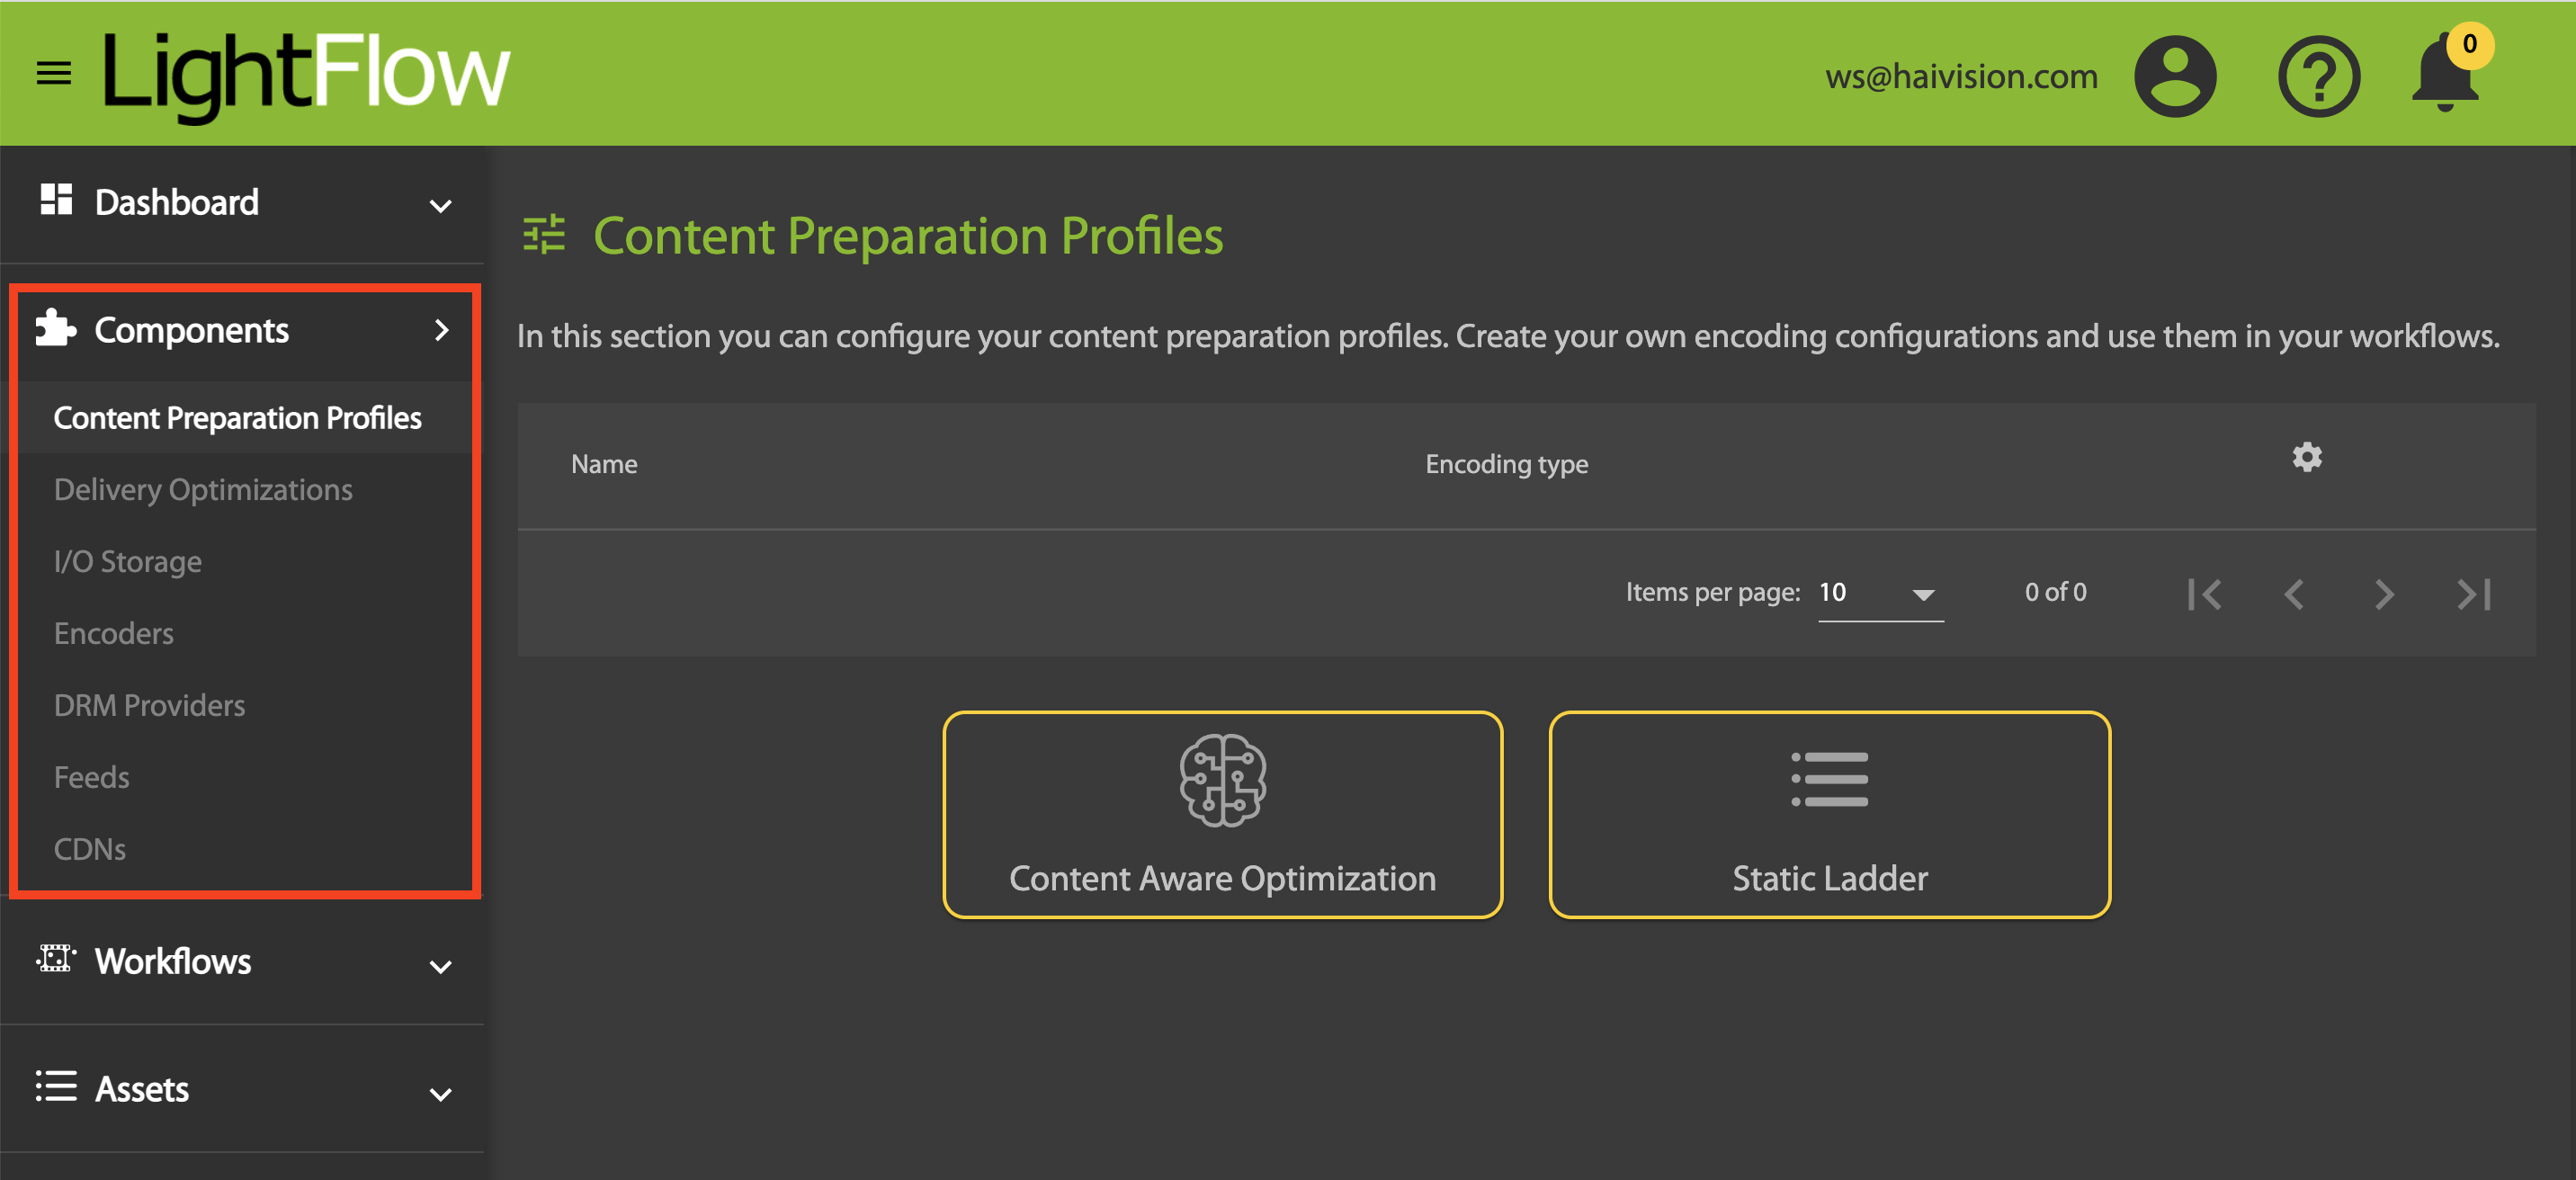2576x1180 pixels.
Task: Create a Content Aware Optimization profile
Action: [1222, 814]
